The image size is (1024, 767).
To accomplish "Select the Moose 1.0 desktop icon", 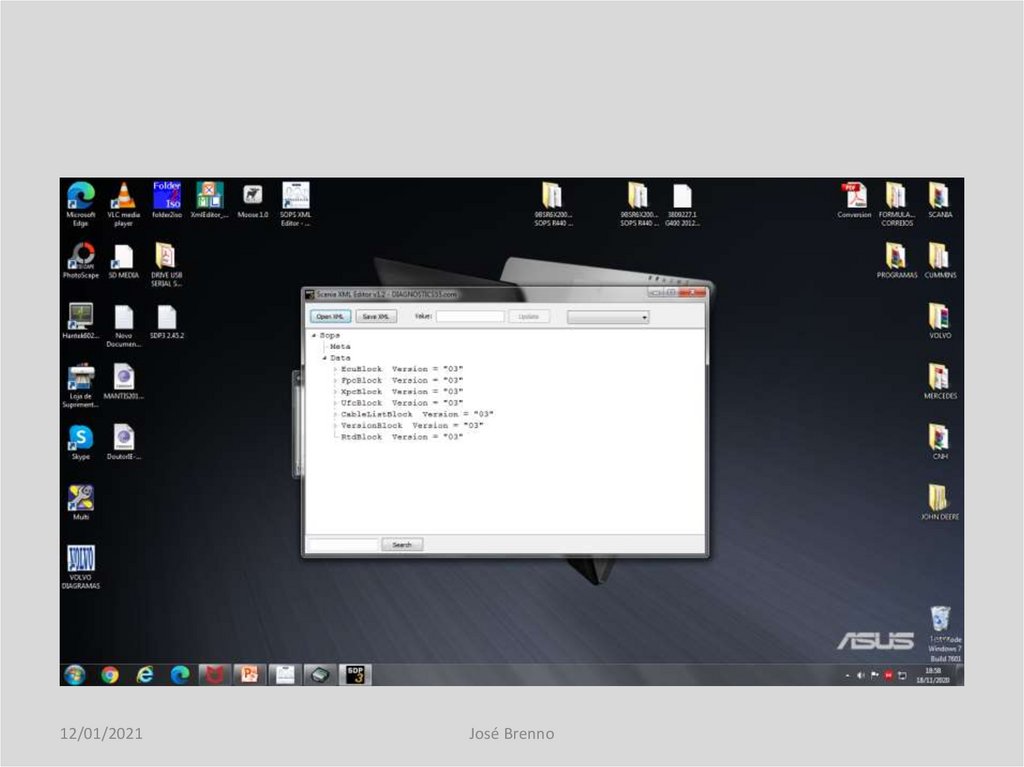I will (253, 200).
